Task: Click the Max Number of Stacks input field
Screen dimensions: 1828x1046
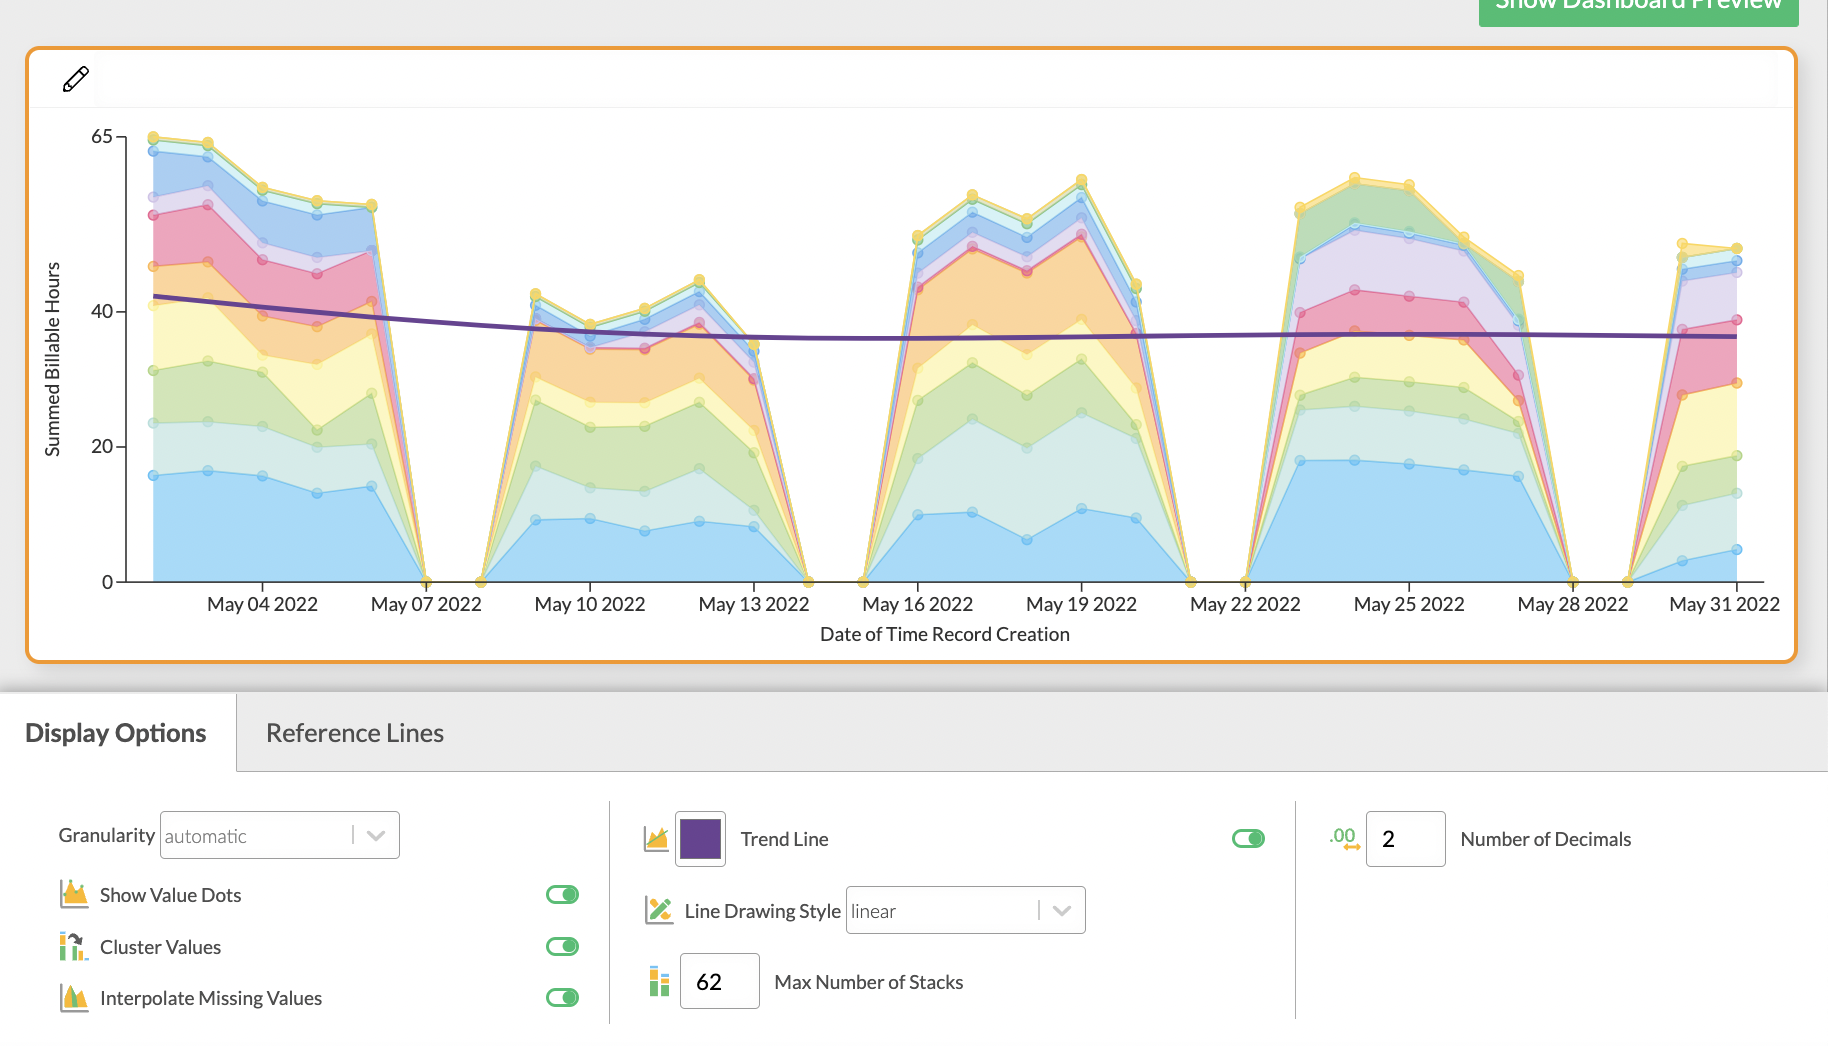Action: click(x=719, y=981)
